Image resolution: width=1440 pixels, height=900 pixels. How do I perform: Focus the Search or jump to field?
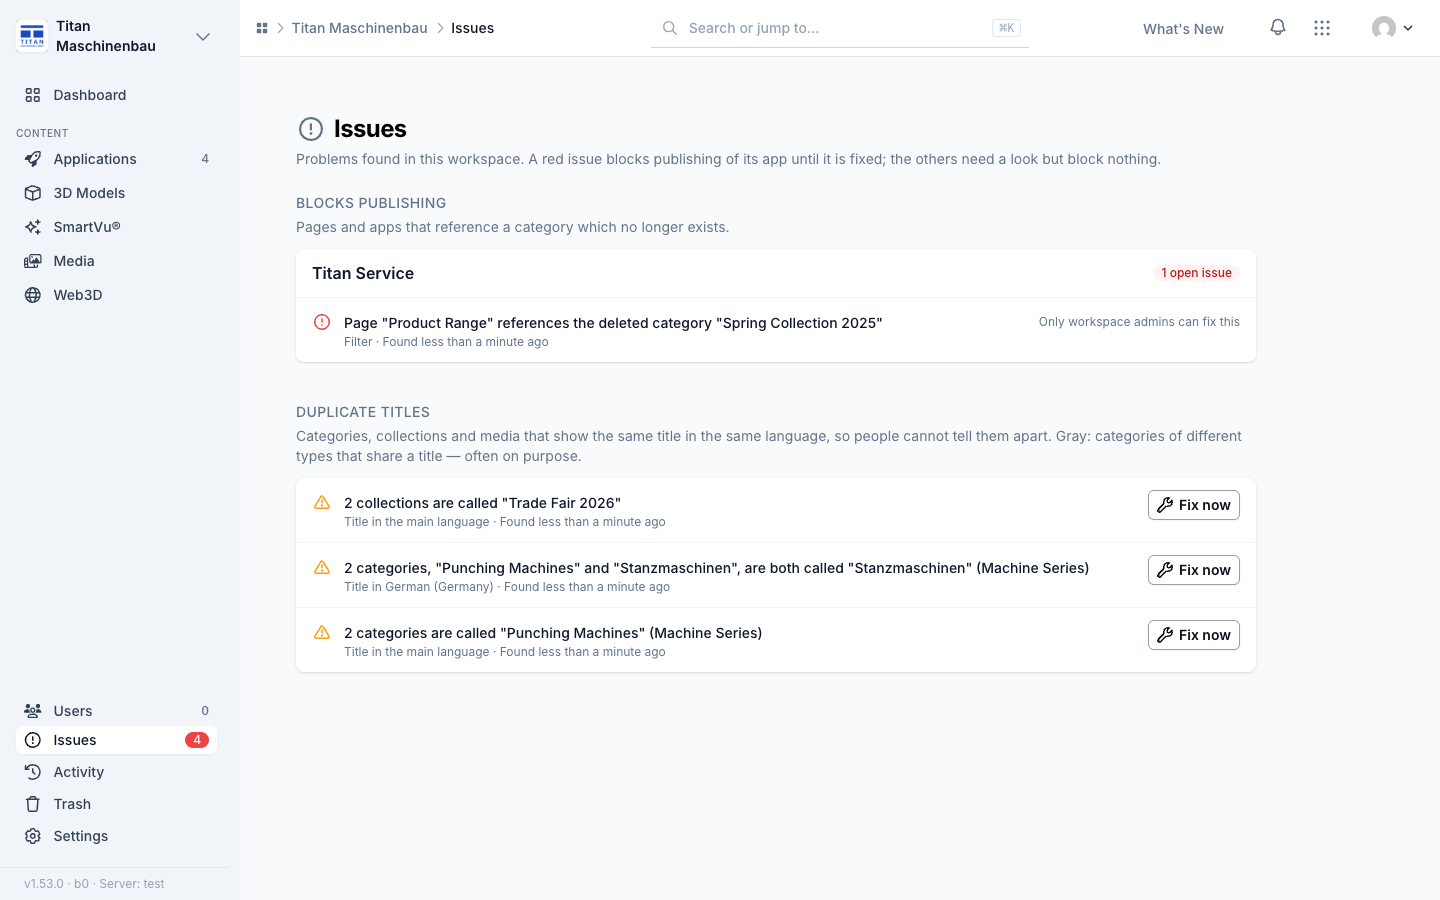[840, 28]
